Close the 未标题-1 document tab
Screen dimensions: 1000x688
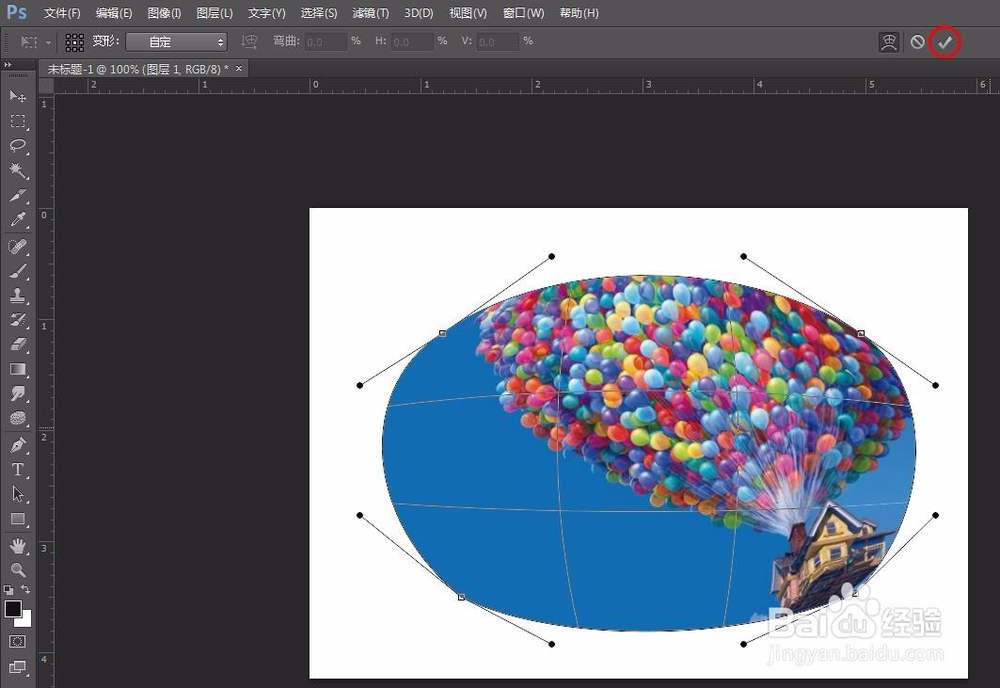[239, 69]
